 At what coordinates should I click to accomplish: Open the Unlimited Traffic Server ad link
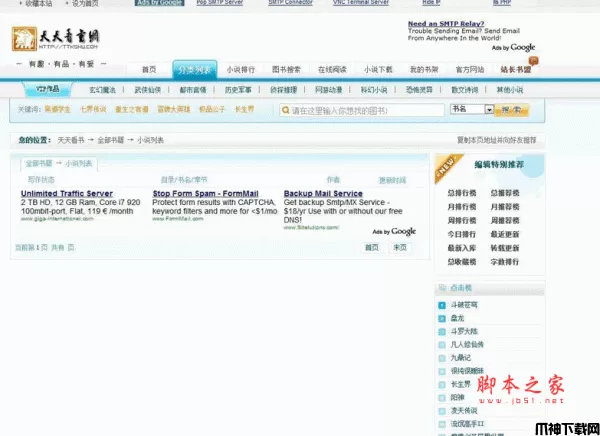click(67, 193)
